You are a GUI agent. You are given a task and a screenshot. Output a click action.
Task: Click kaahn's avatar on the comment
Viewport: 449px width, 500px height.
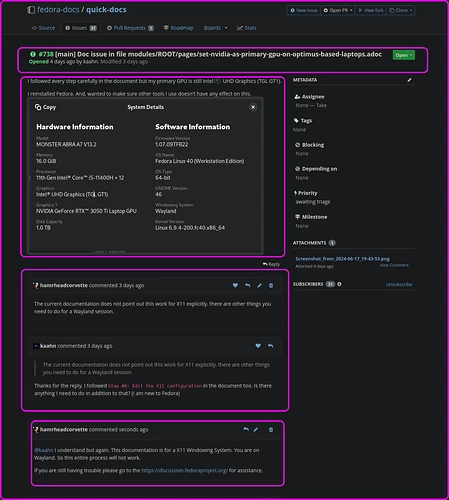pos(36,346)
